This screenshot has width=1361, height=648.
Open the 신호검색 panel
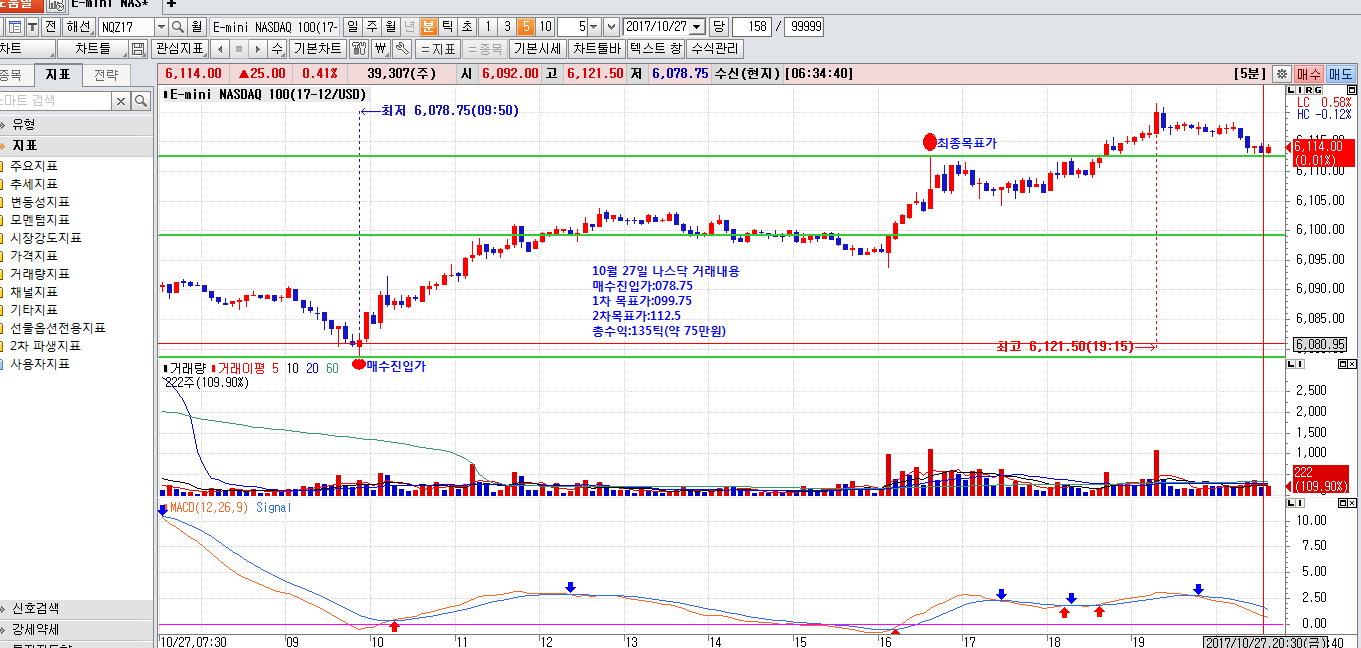point(77,609)
